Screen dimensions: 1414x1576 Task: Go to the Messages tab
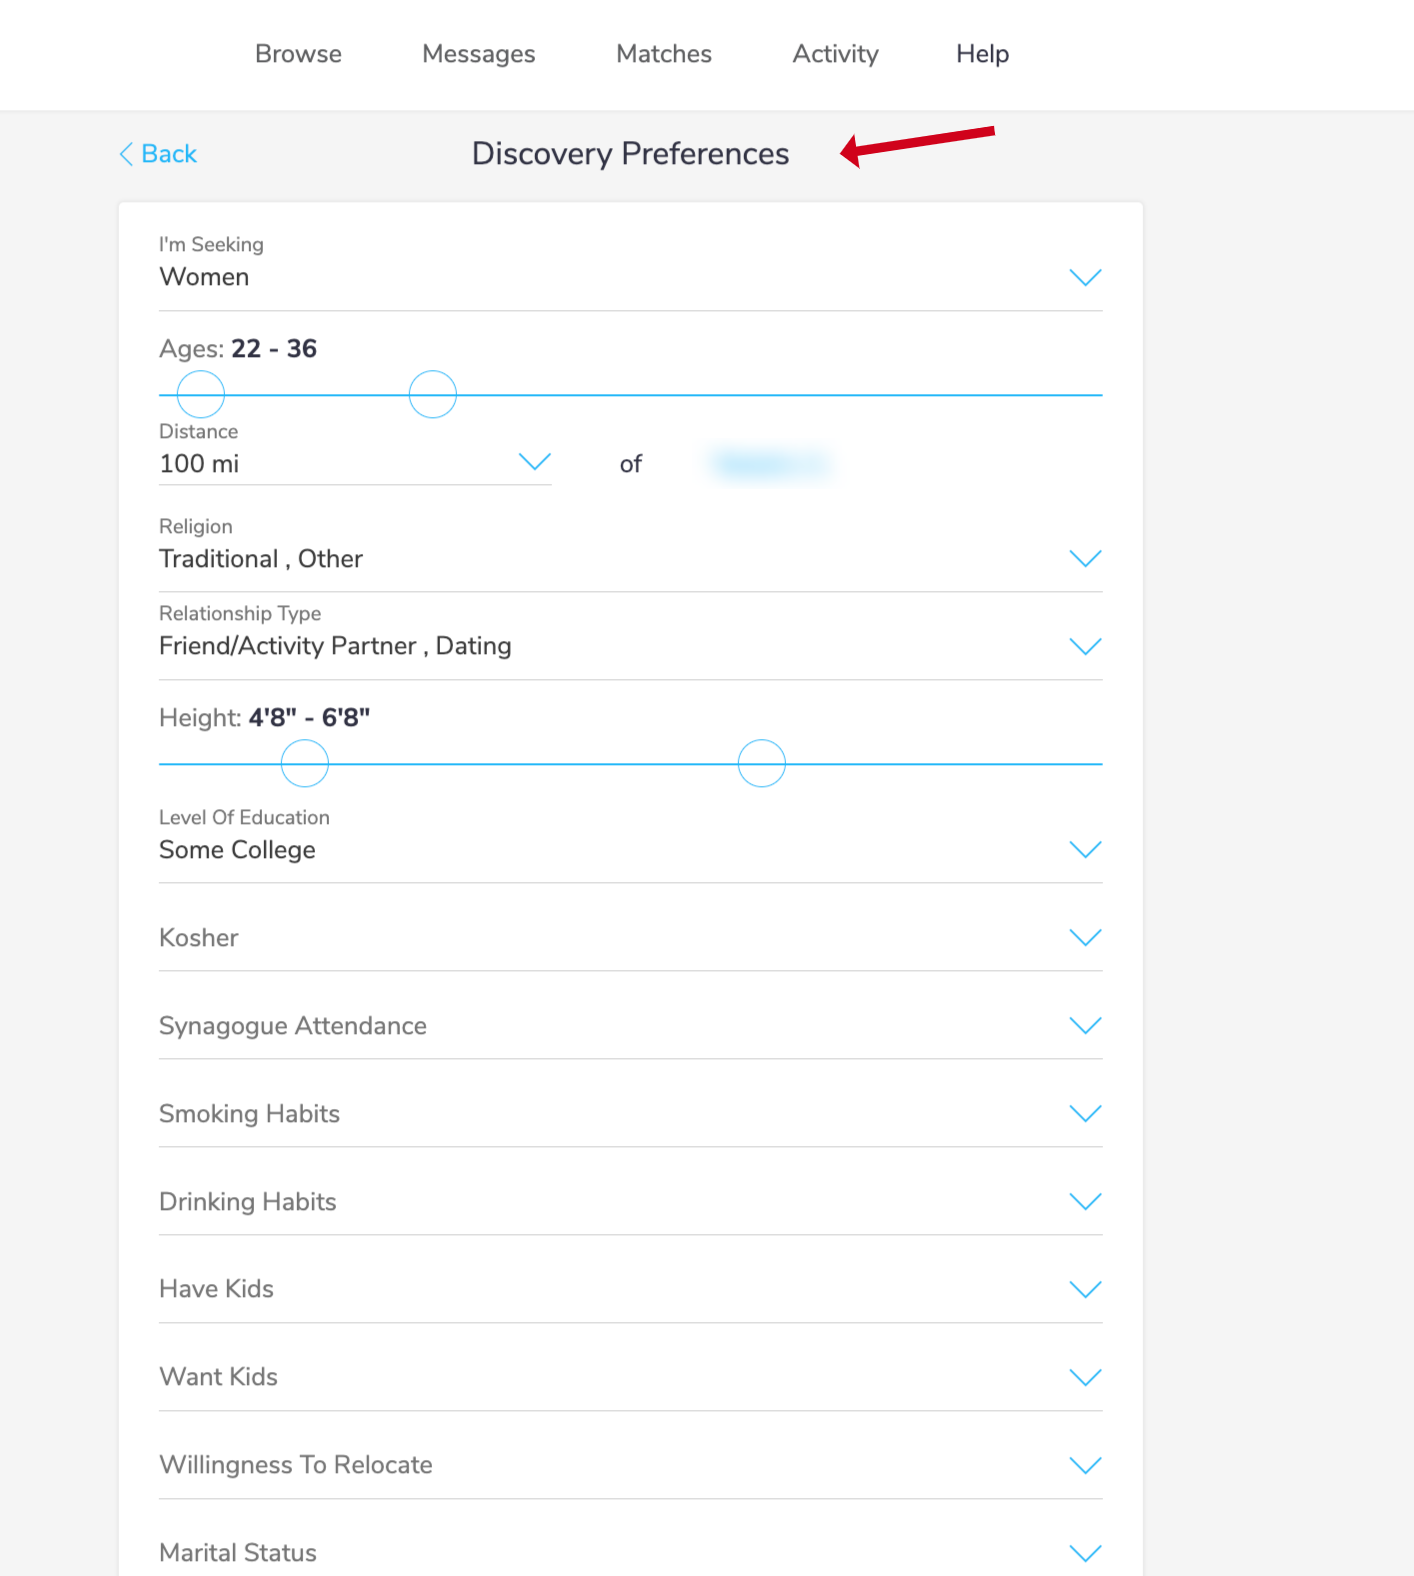(x=478, y=54)
